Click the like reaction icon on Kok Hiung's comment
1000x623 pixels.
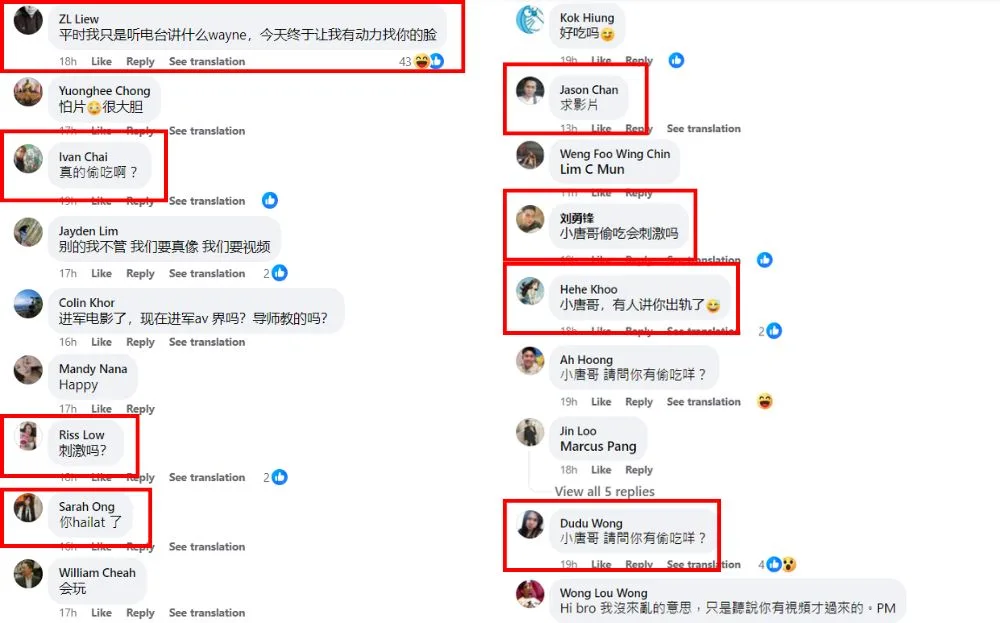coord(676,60)
